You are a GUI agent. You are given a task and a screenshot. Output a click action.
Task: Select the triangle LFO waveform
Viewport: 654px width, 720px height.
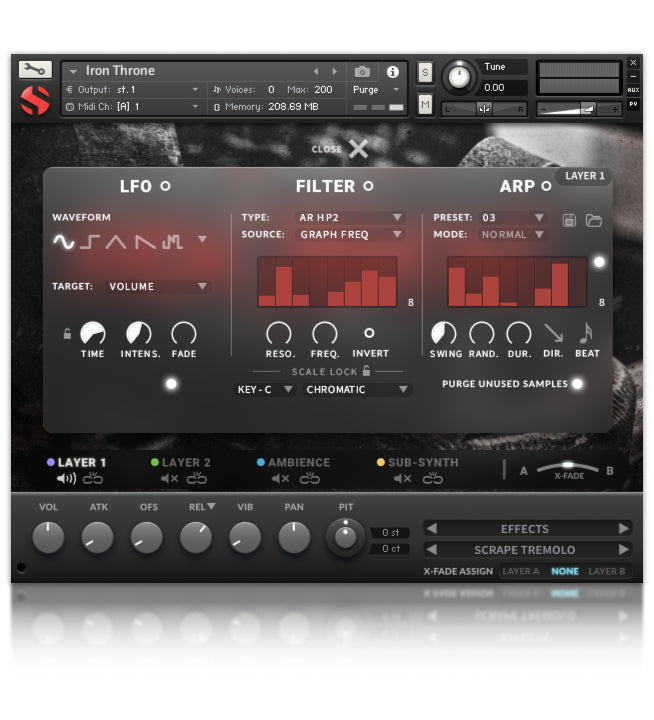click(117, 241)
